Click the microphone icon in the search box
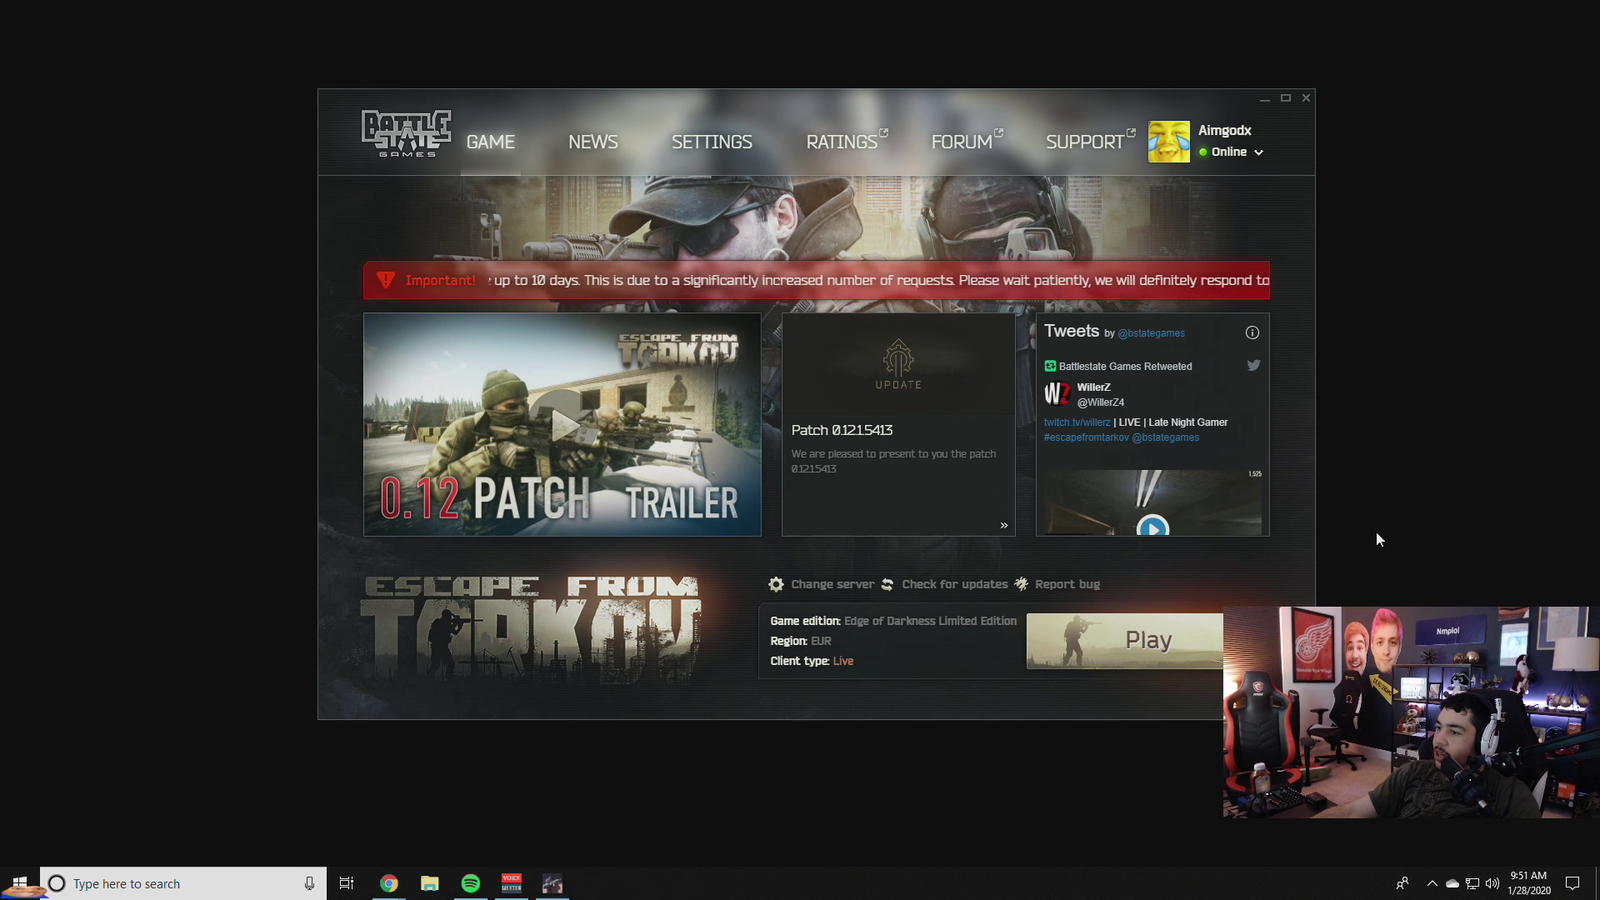Image resolution: width=1600 pixels, height=900 pixels. click(x=309, y=883)
